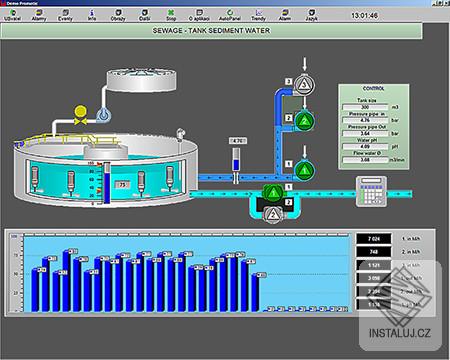
Task: Click the central hub on top of the tank
Action: click(x=106, y=151)
